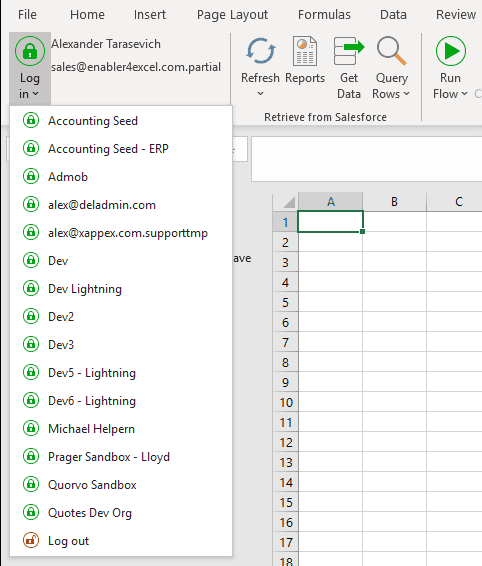Open the Formulas ribbon tab
The image size is (482, 566).
click(324, 15)
